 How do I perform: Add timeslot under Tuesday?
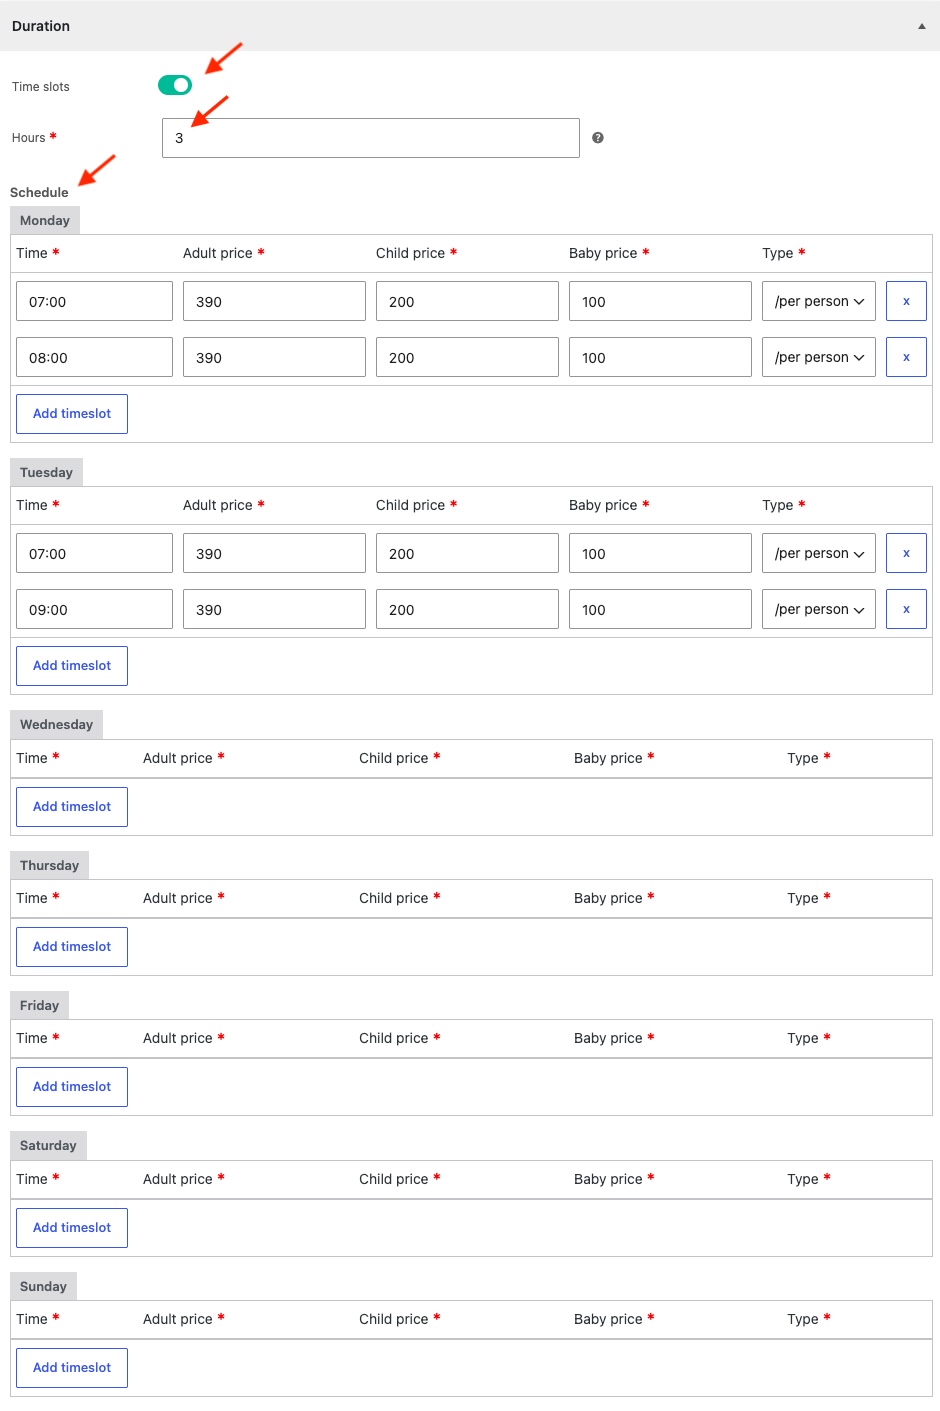[x=72, y=666]
